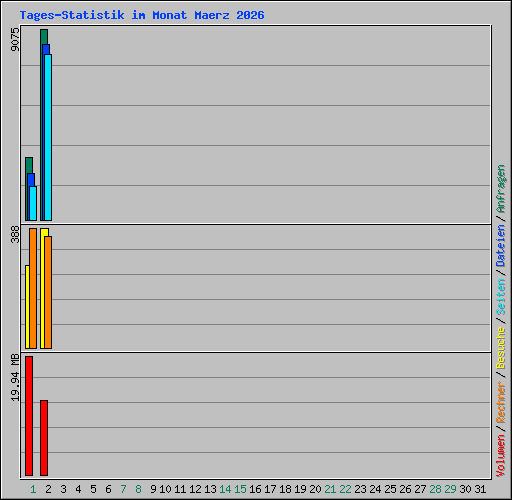The height and width of the screenshot is (500, 512).
Task: Click day '3' on the x-axis
Action: click(x=63, y=489)
